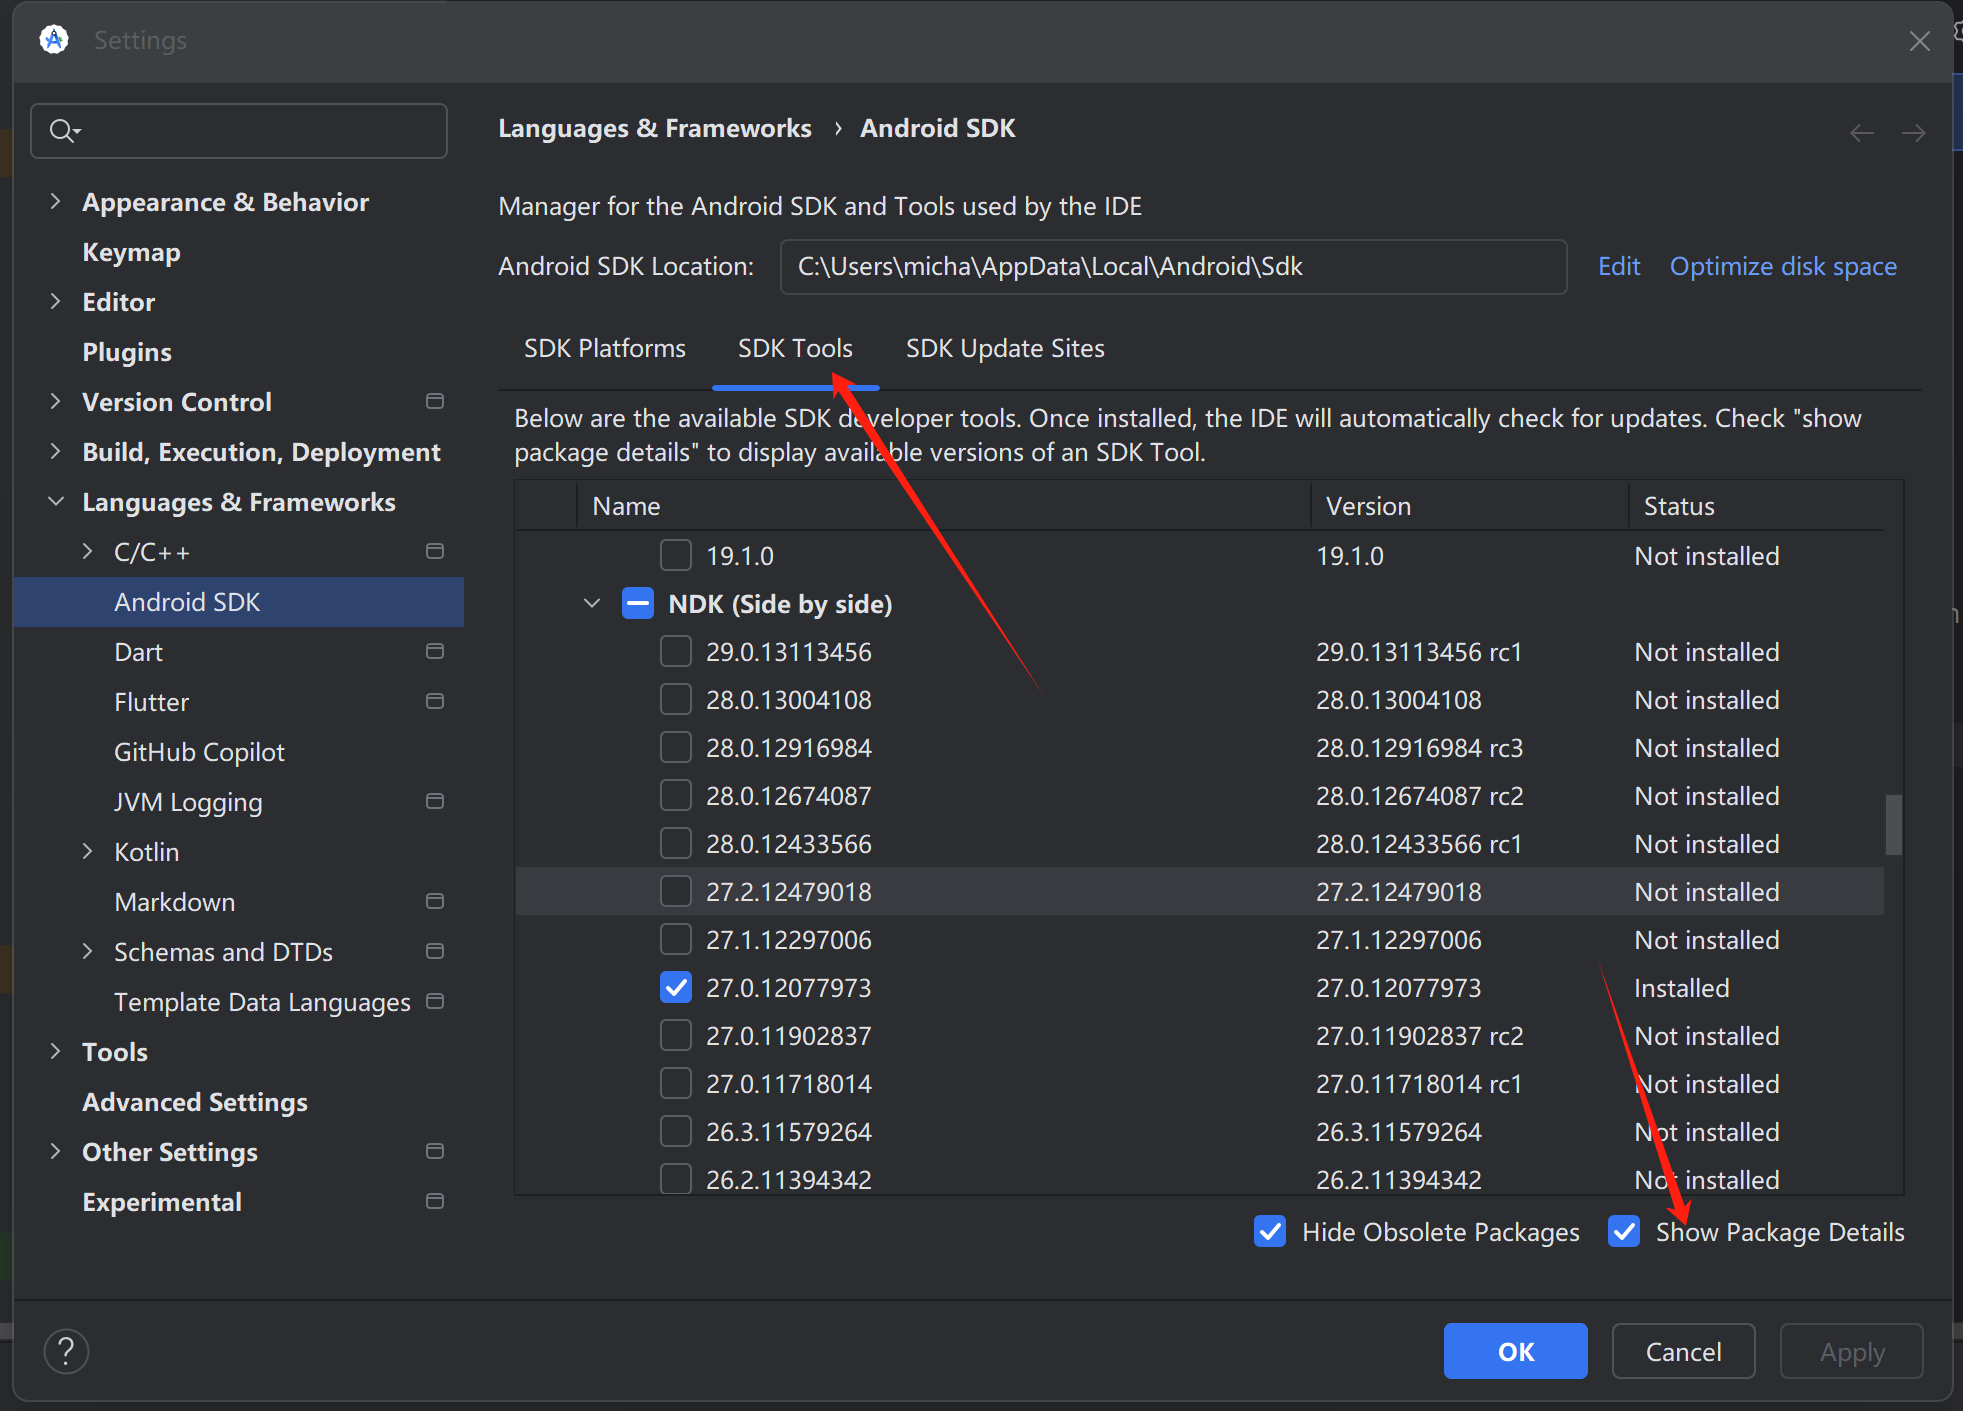Viewport: 1963px width, 1411px height.
Task: Select GitHub Copilot settings
Action: click(x=199, y=752)
